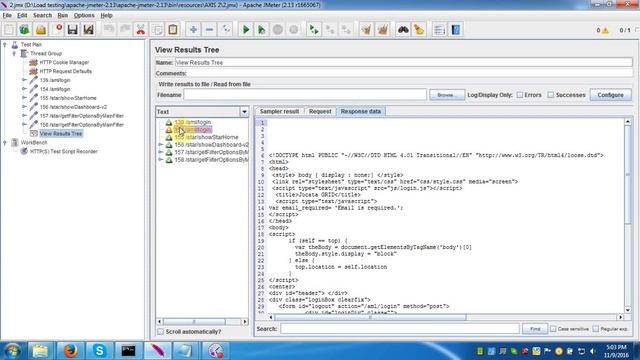Click the Copy toolbar icon
This screenshot has height=360, width=640.
click(x=157, y=29)
